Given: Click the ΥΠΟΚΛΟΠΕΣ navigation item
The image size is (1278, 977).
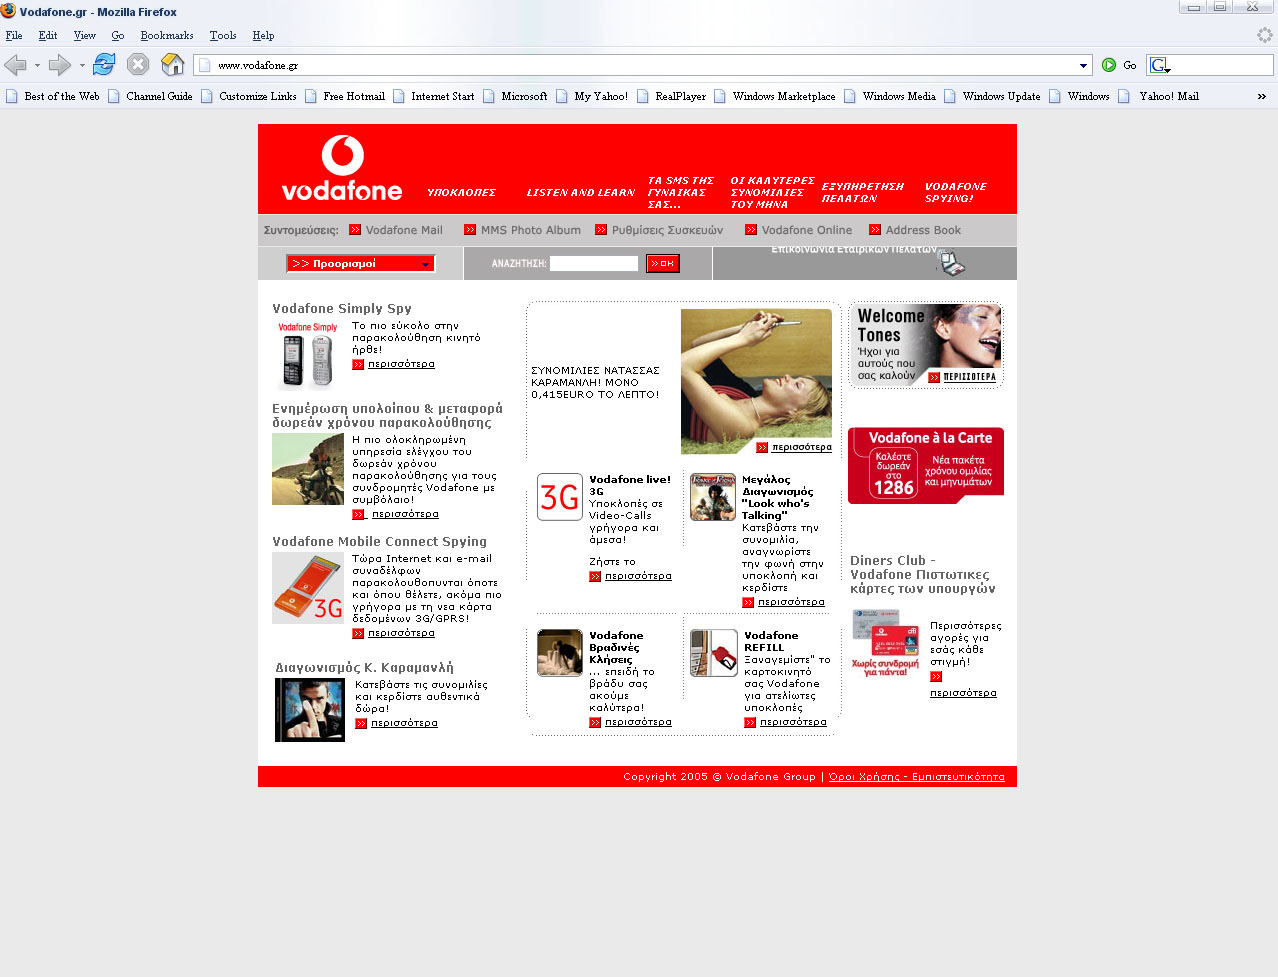Looking at the screenshot, I should tap(461, 192).
